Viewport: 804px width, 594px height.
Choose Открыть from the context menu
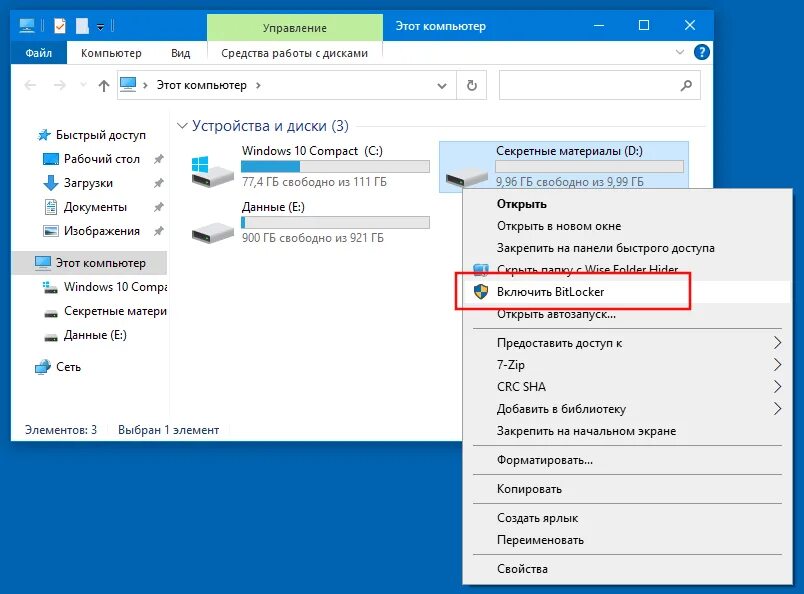(627, 204)
